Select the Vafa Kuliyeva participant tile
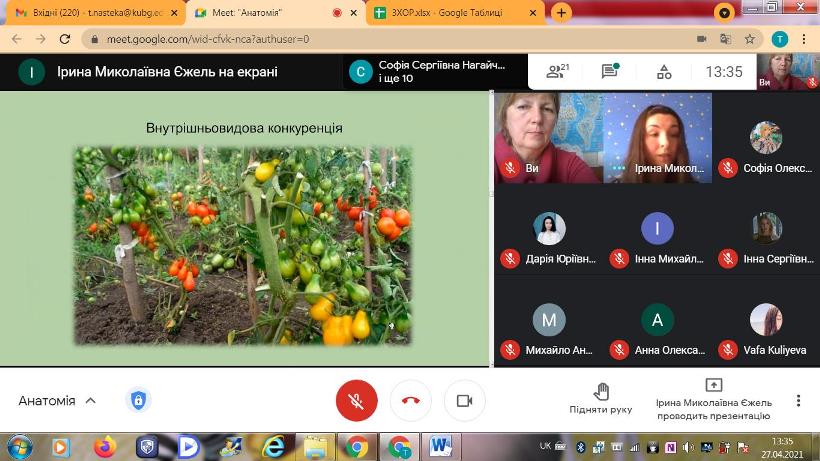Screen dimensions: 820x461 point(766,332)
